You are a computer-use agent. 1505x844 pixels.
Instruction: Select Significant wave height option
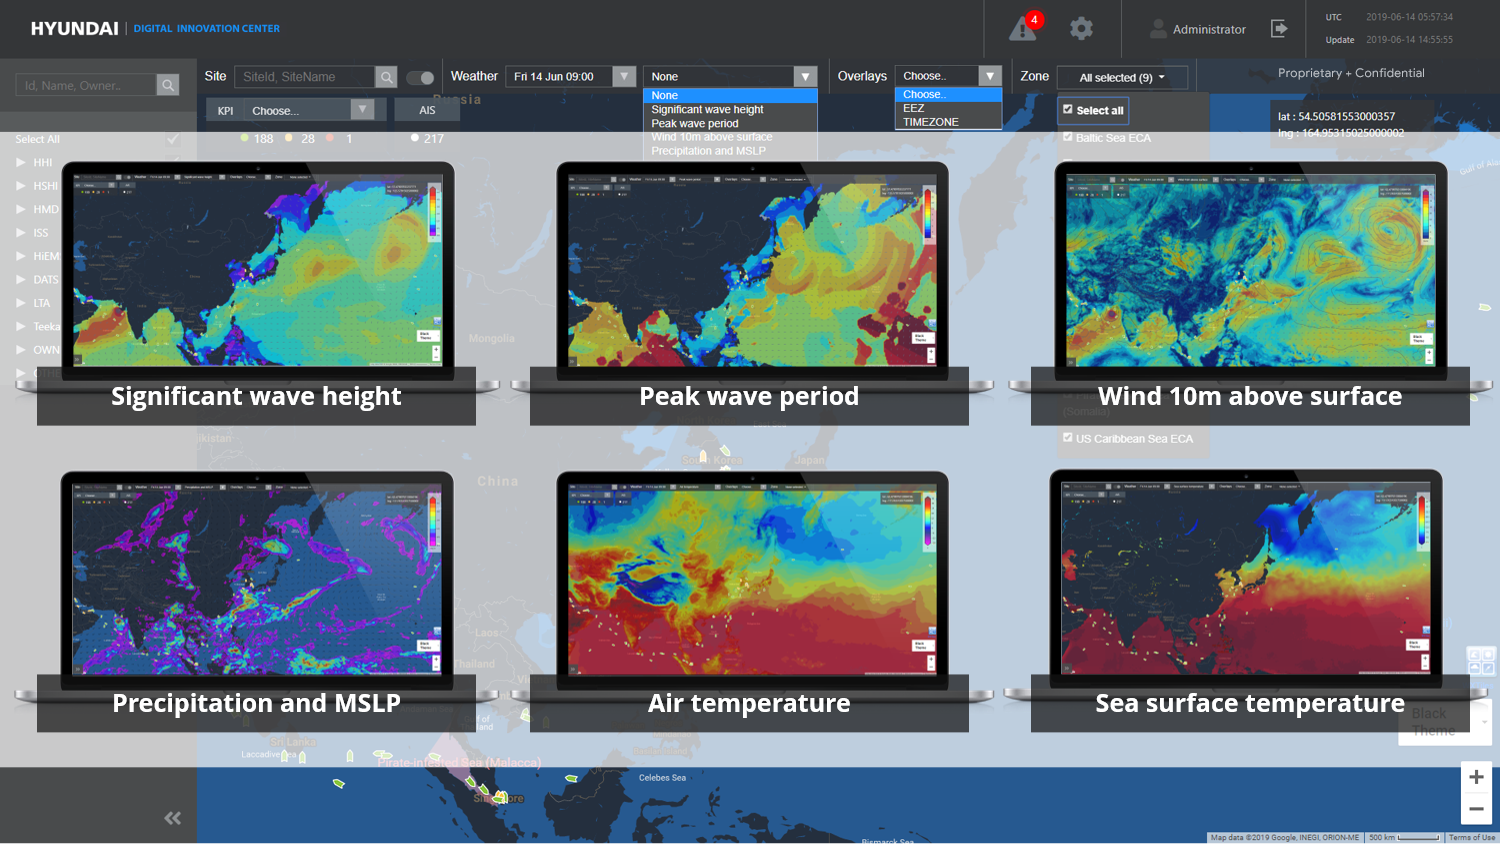point(730,110)
